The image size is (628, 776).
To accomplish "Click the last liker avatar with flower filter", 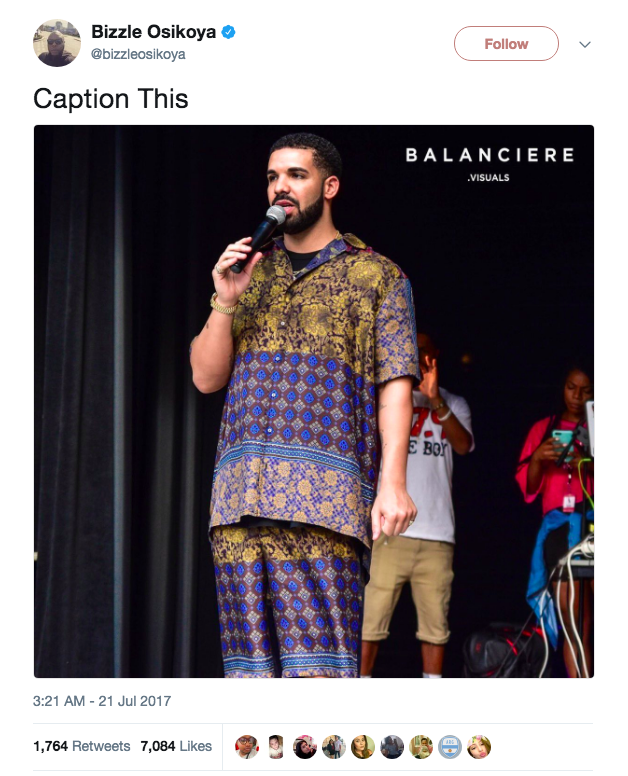I will [479, 747].
